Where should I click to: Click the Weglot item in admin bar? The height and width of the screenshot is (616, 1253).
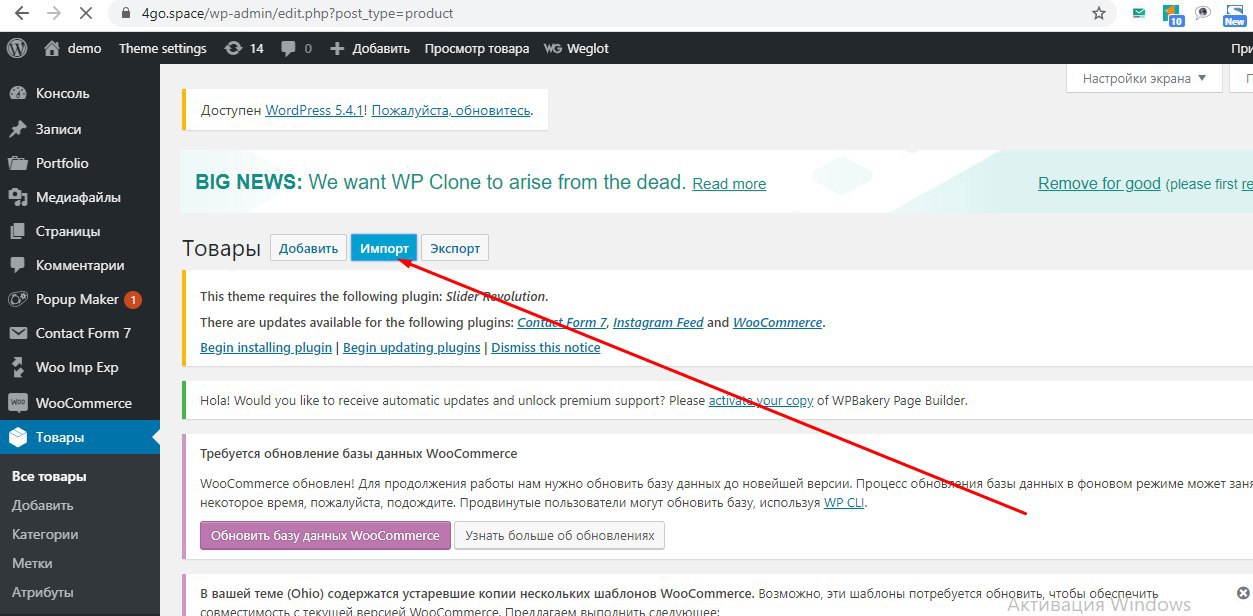pos(576,48)
